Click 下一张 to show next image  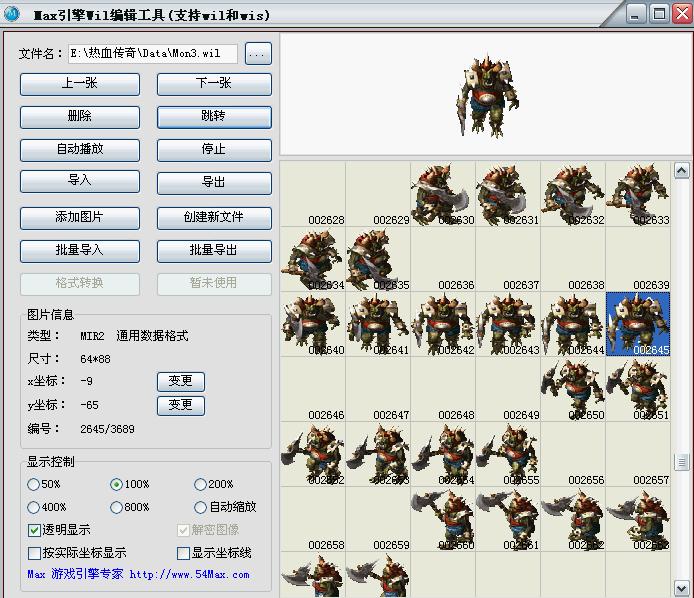214,84
